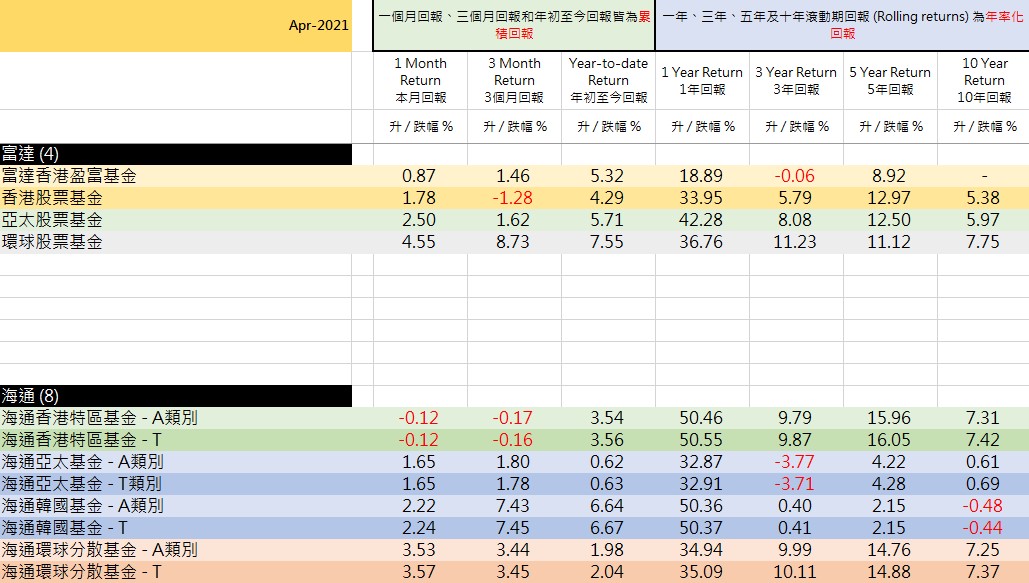Select the 亞太股票基金 fund name cell
Screen dimensions: 1029x583
click(176, 220)
